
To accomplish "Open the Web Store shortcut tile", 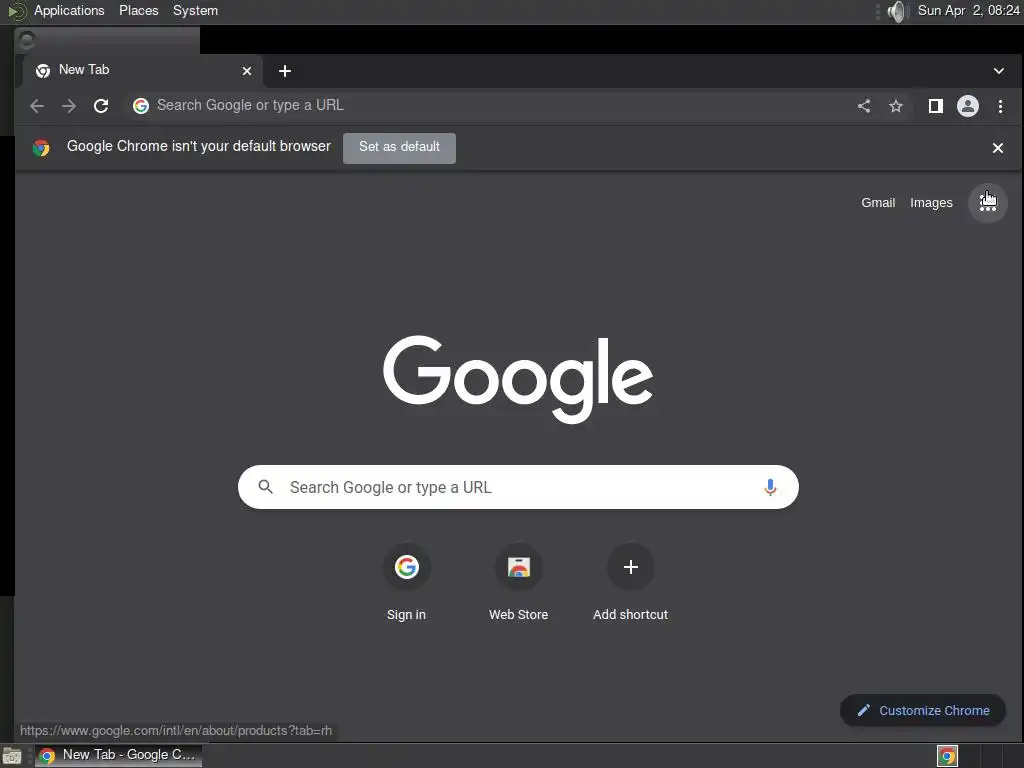I will [x=519, y=582].
